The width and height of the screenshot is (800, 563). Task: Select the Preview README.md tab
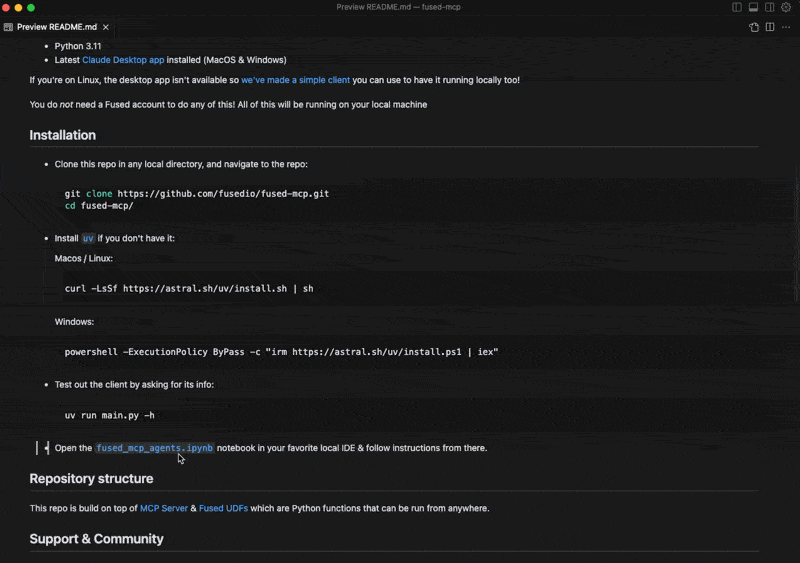(x=57, y=27)
